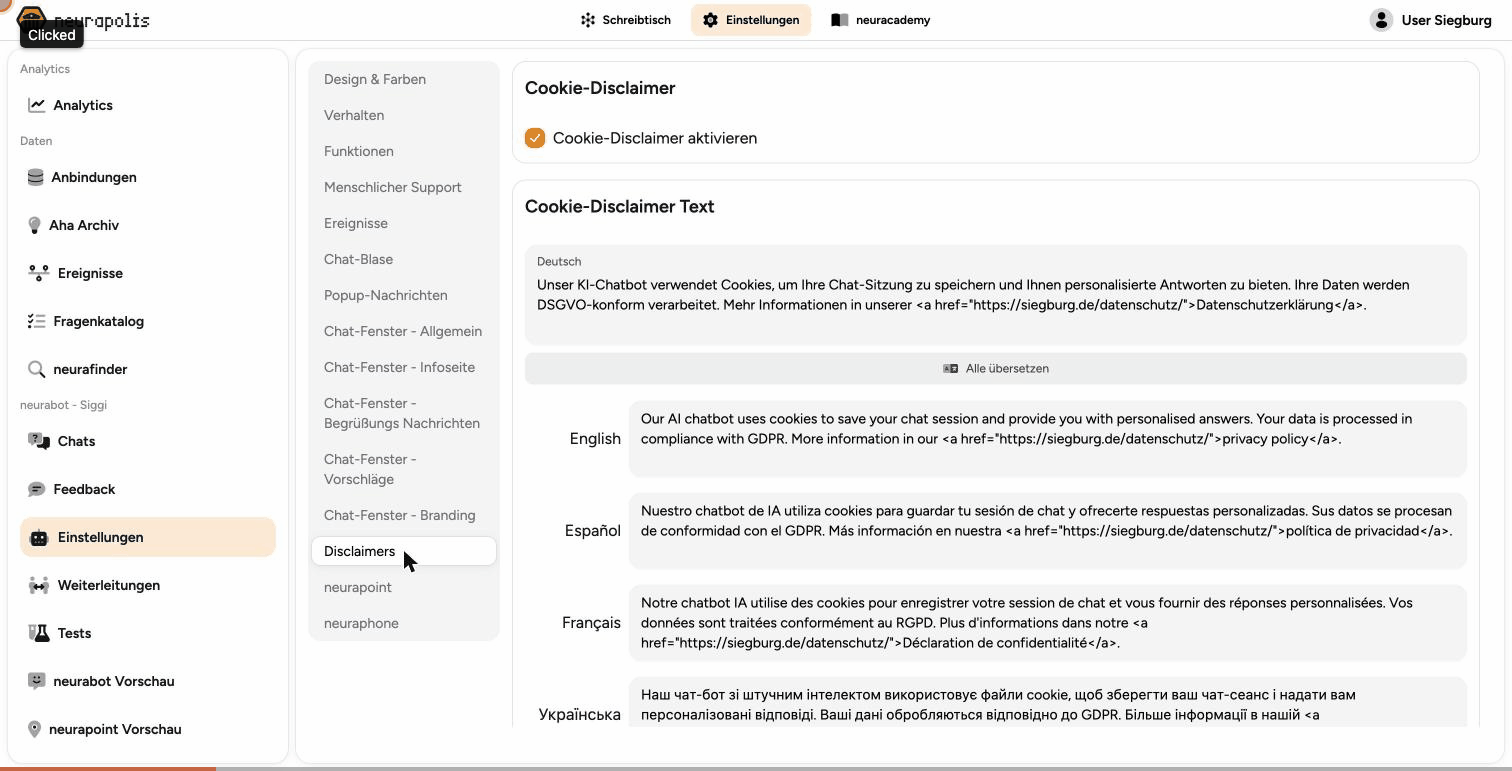Click the neurafinder magnifier icon
The image size is (1512, 771).
click(x=37, y=369)
